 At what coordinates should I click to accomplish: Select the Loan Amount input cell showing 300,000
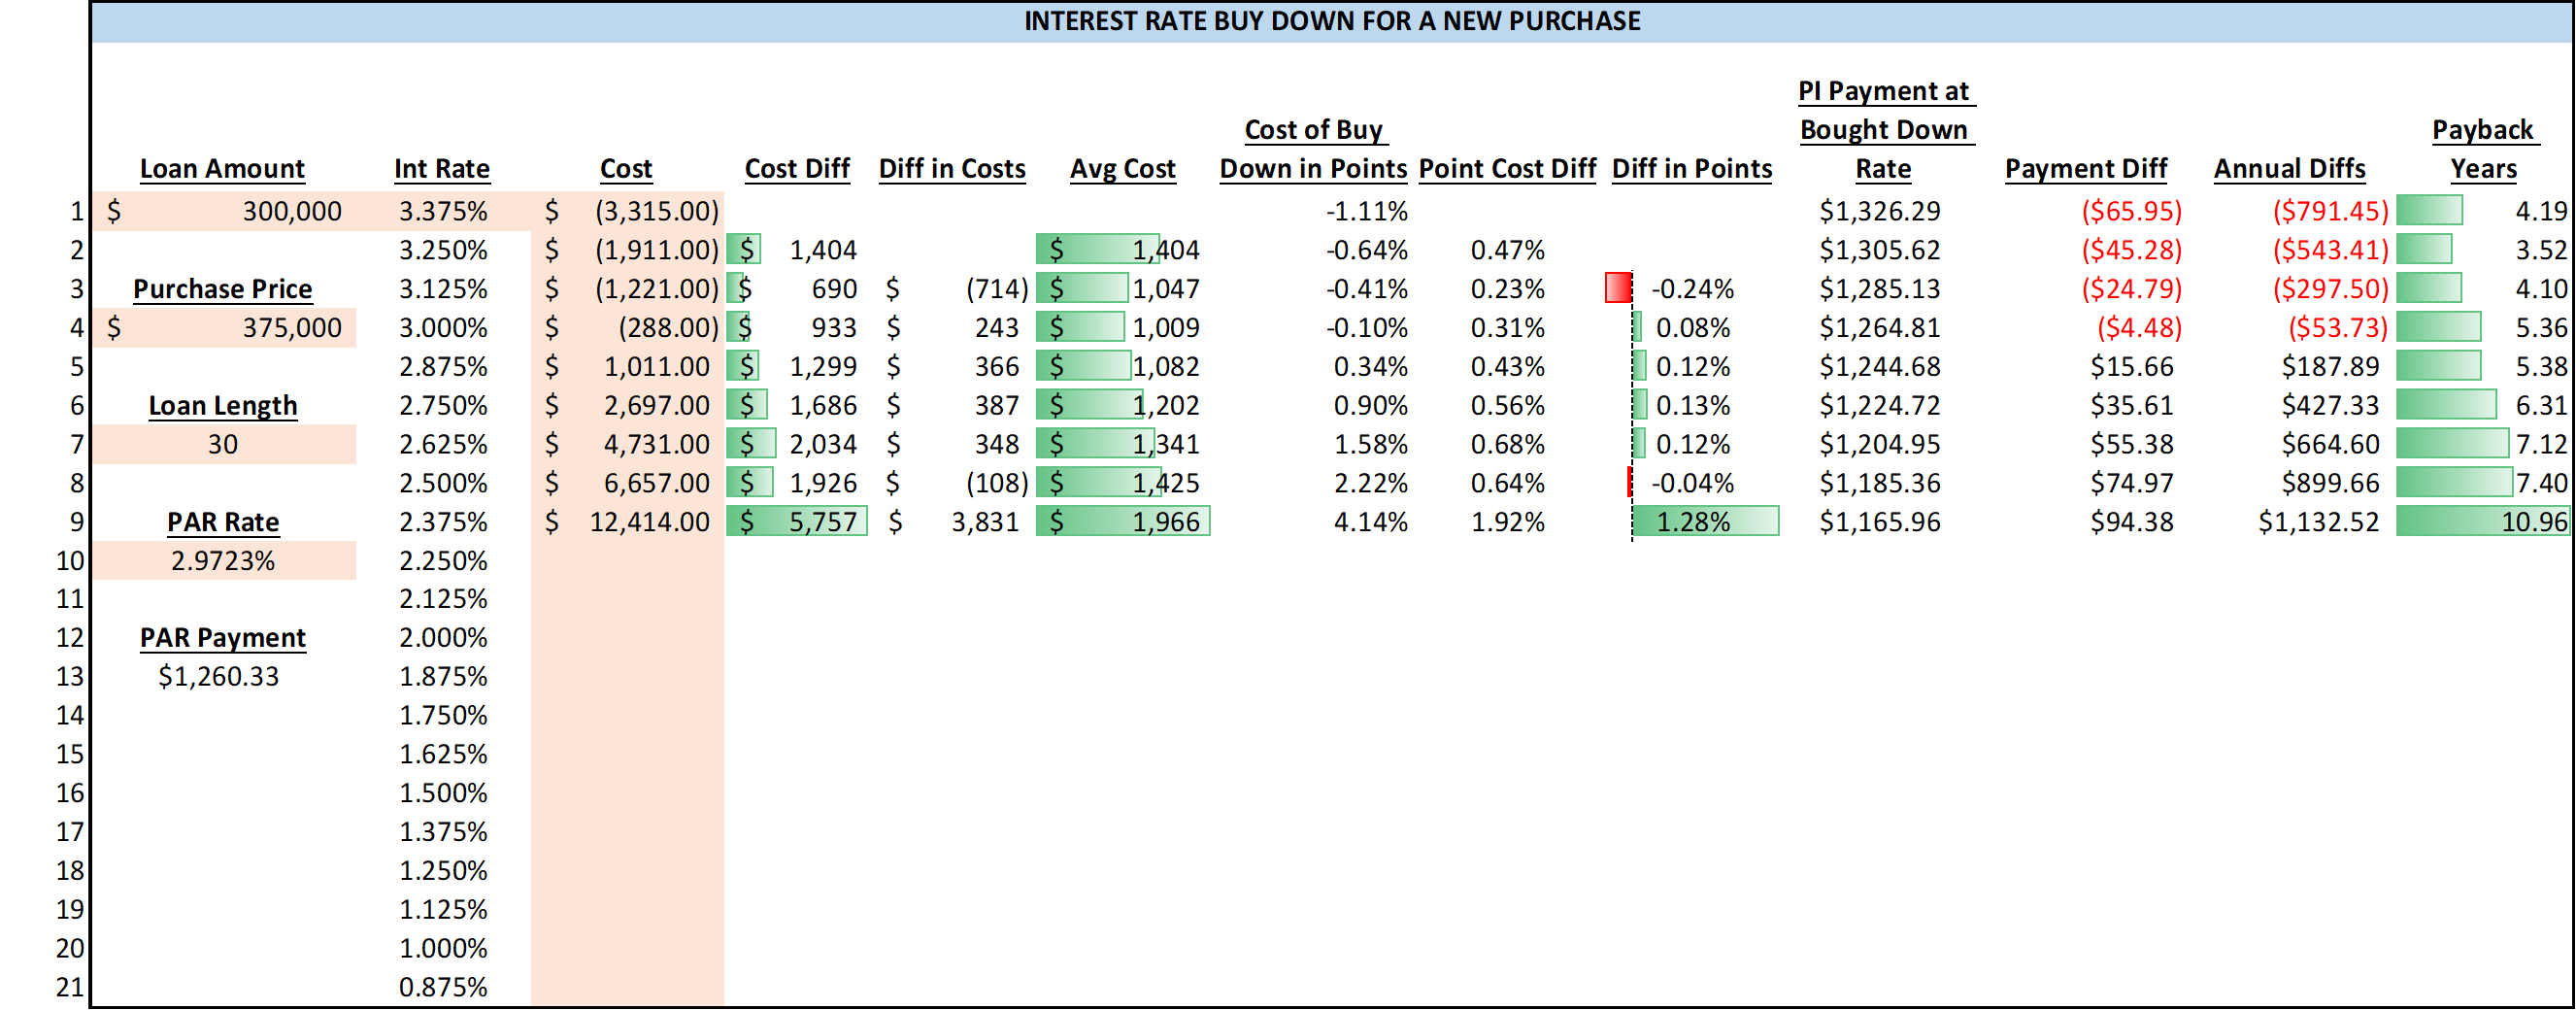coord(222,211)
